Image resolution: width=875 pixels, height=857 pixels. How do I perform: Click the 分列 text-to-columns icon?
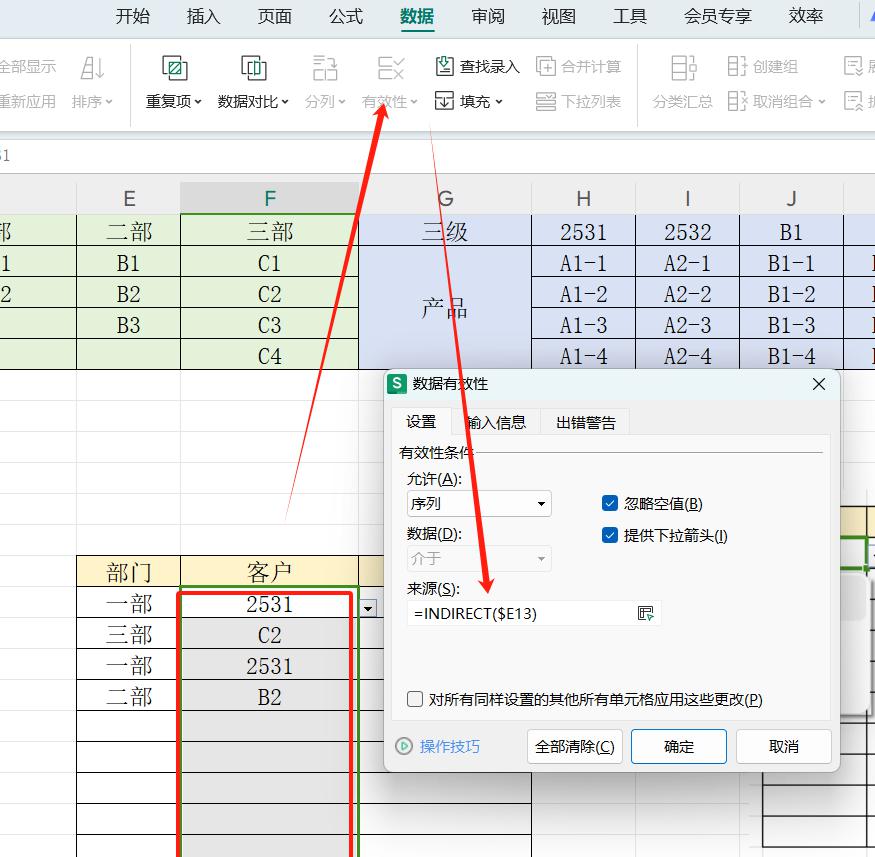click(x=325, y=68)
